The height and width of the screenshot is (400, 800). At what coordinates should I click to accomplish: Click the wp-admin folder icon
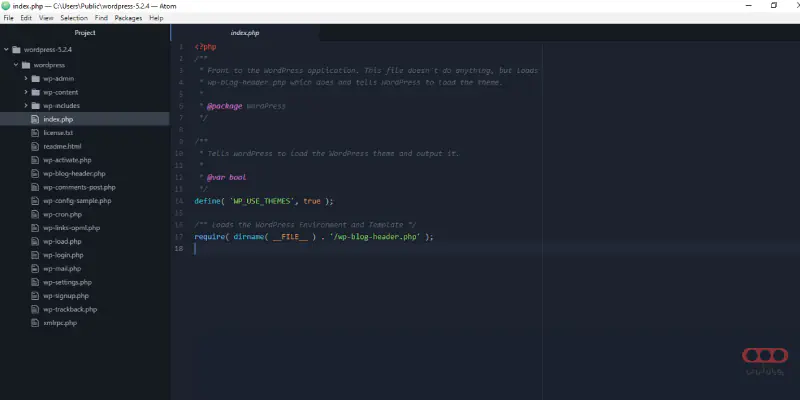pos(35,79)
